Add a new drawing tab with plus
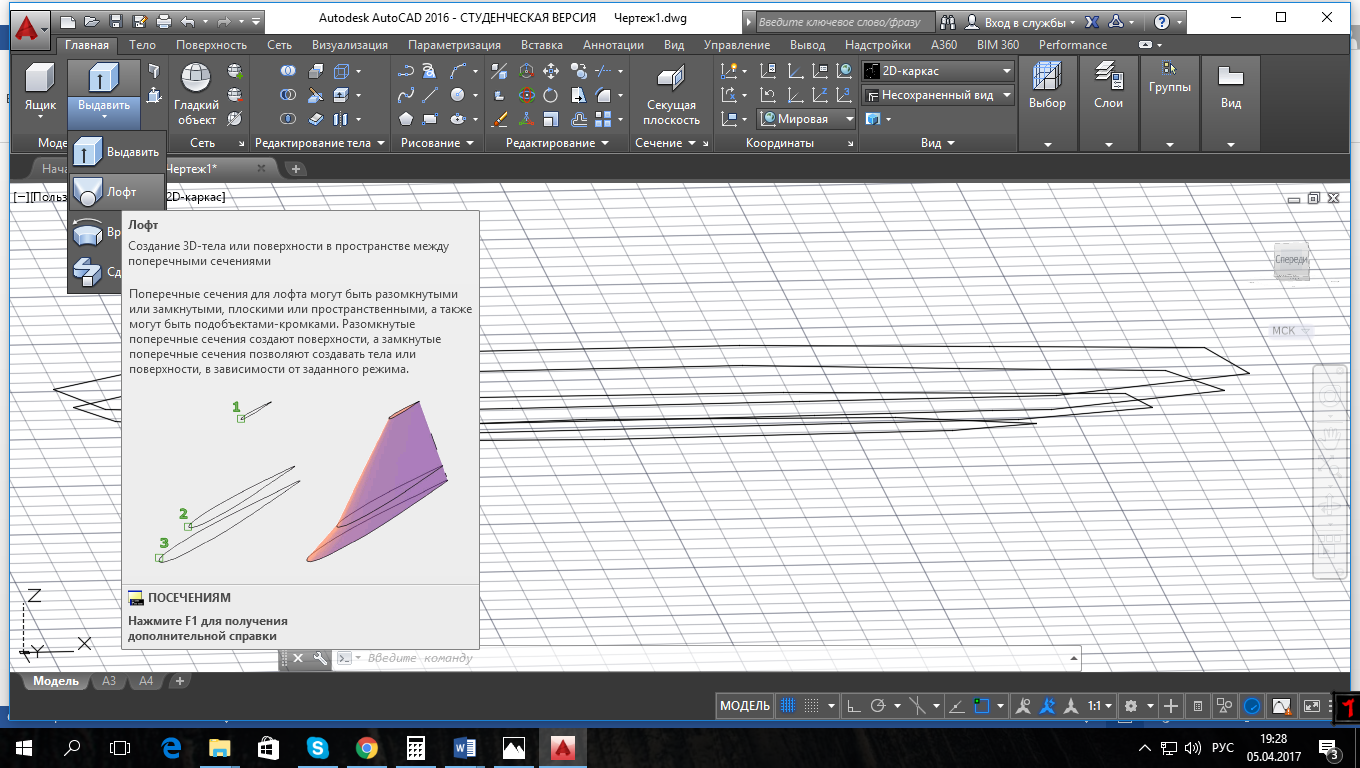Screen dimensions: 1360x768 295,169
